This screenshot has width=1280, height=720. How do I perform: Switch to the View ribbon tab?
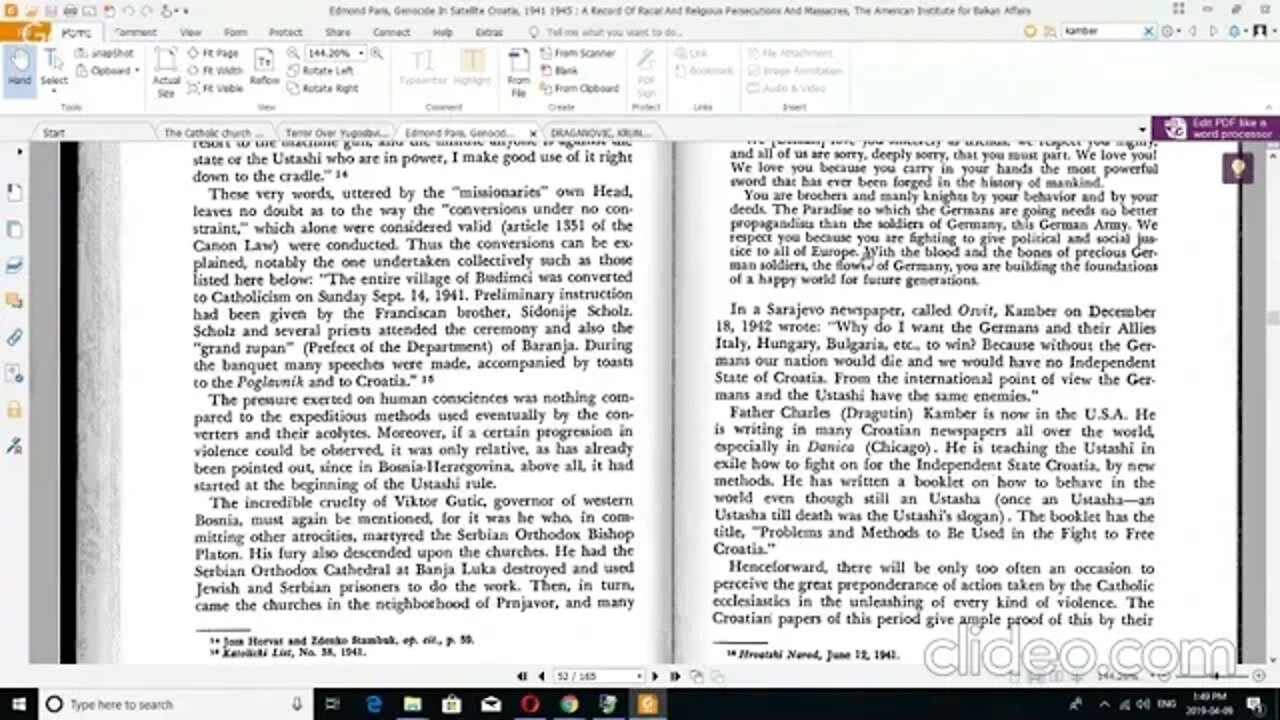190,32
